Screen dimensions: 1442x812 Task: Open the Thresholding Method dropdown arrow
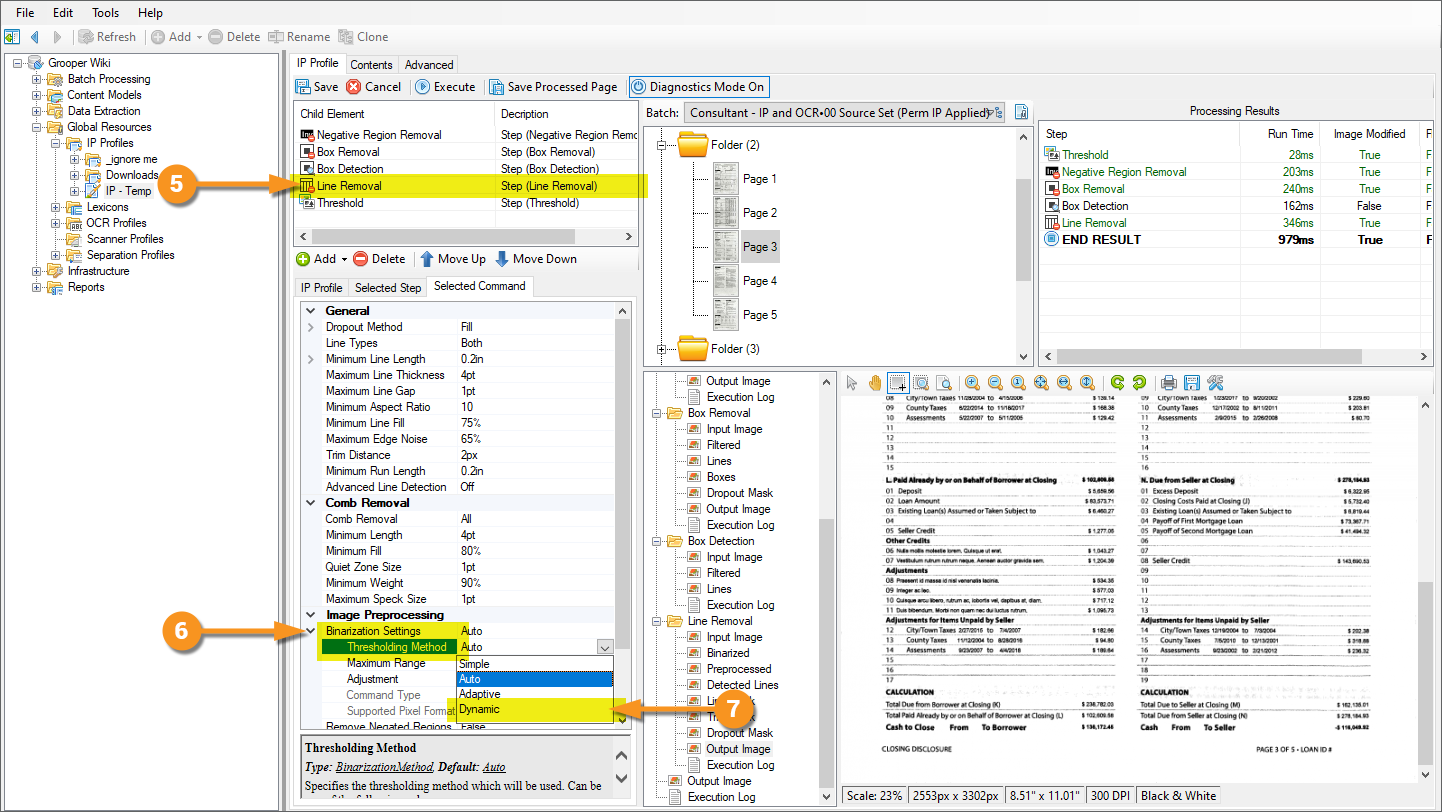click(x=604, y=647)
